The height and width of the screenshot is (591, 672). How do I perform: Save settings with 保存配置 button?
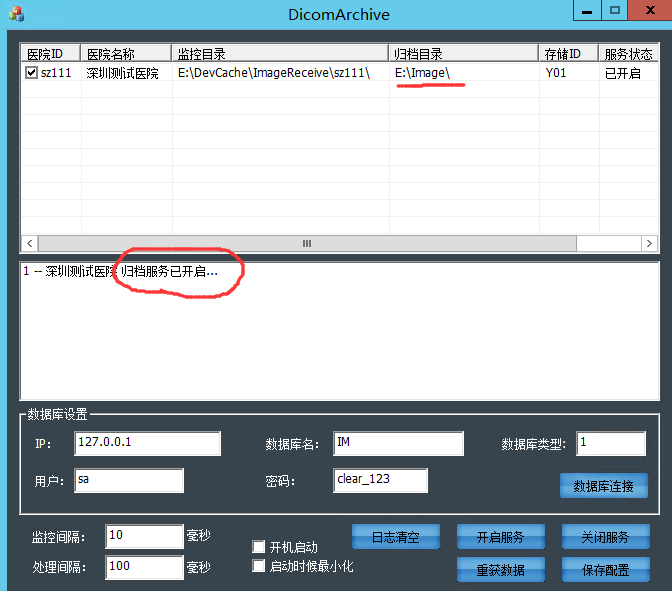604,568
